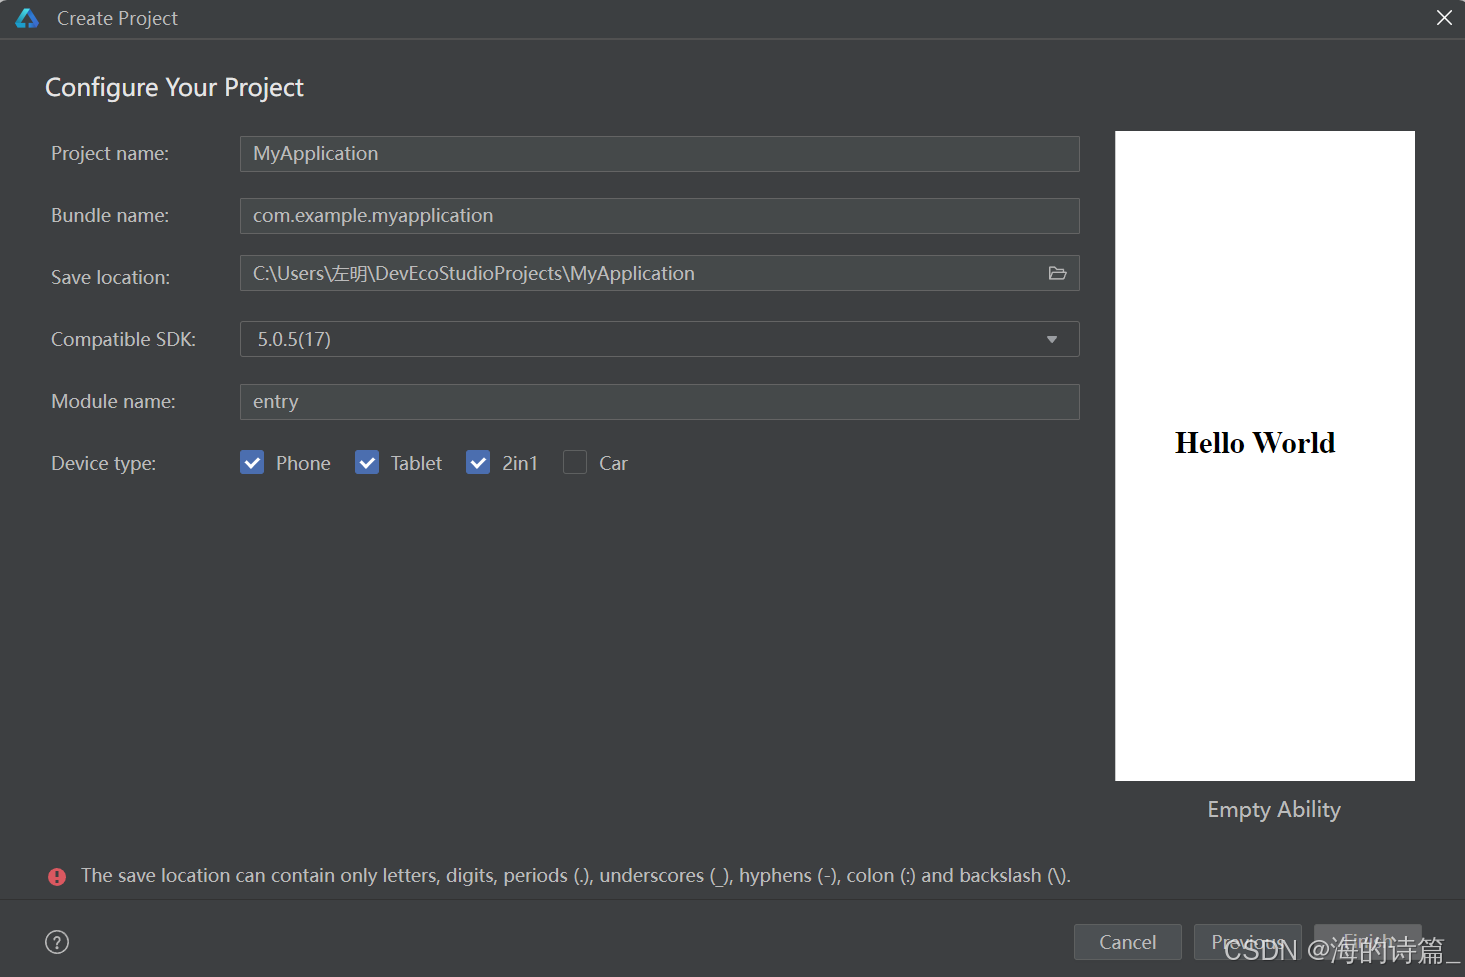Click the DevEco Studio logo icon
The height and width of the screenshot is (977, 1465).
point(27,18)
